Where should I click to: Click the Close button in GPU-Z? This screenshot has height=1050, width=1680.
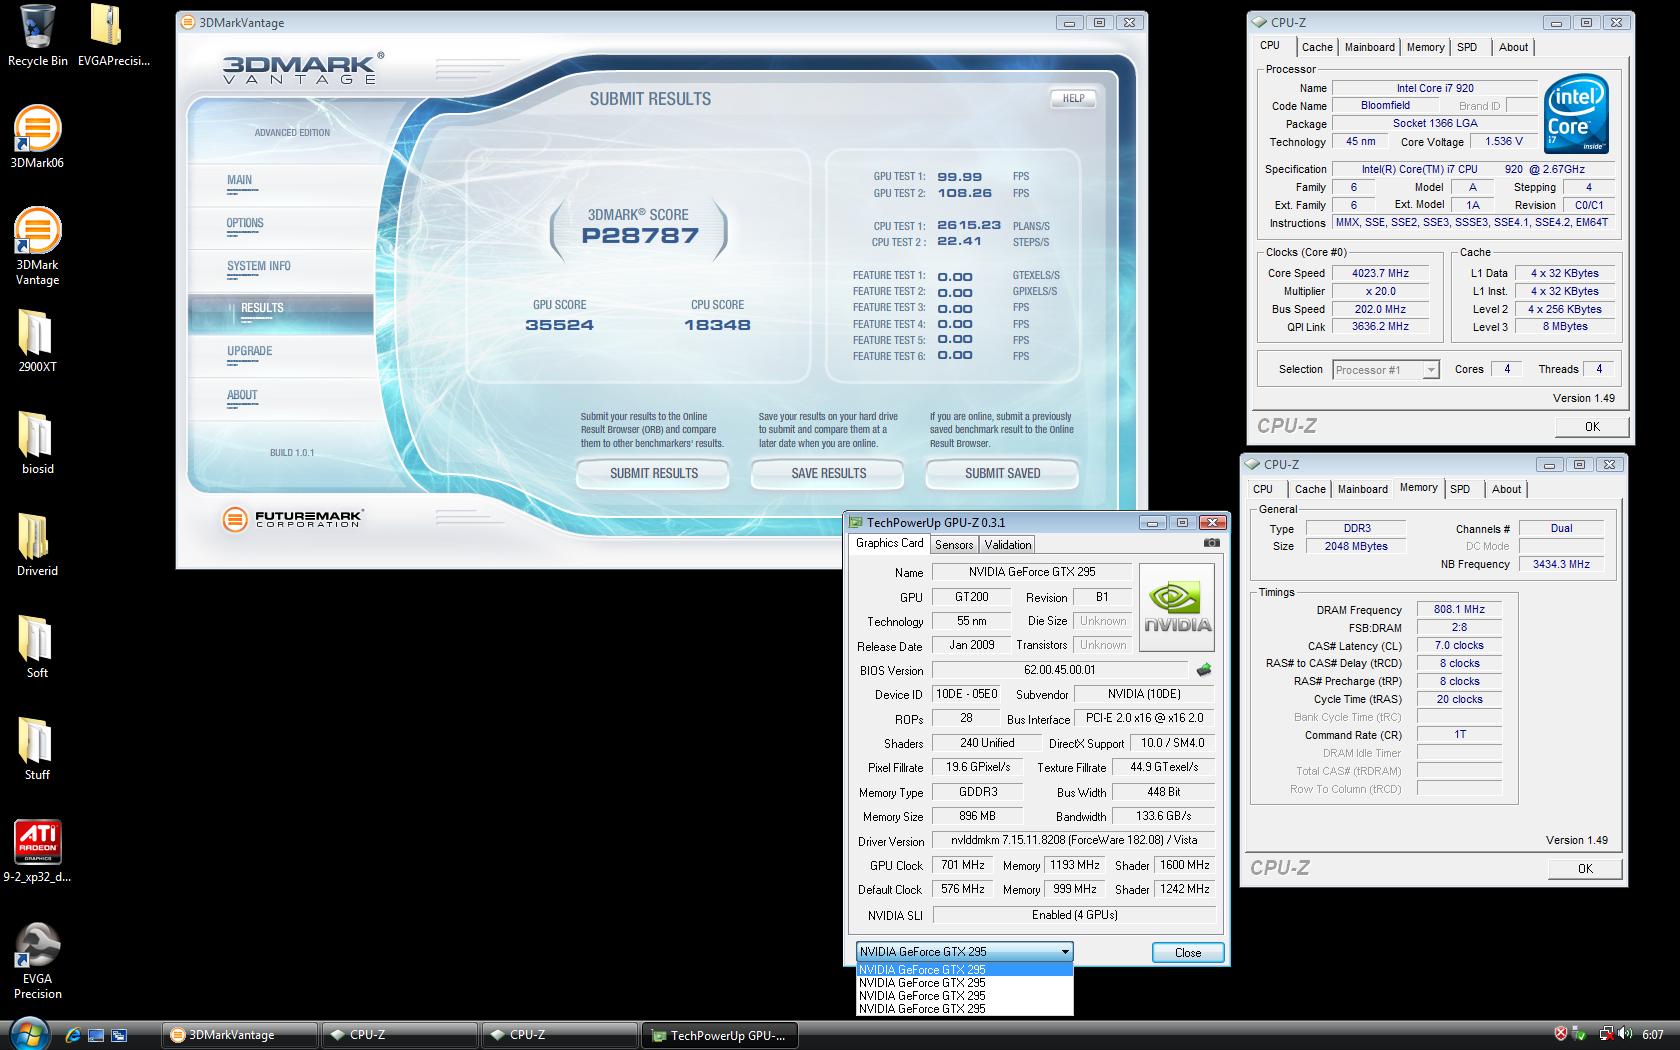tap(1188, 952)
